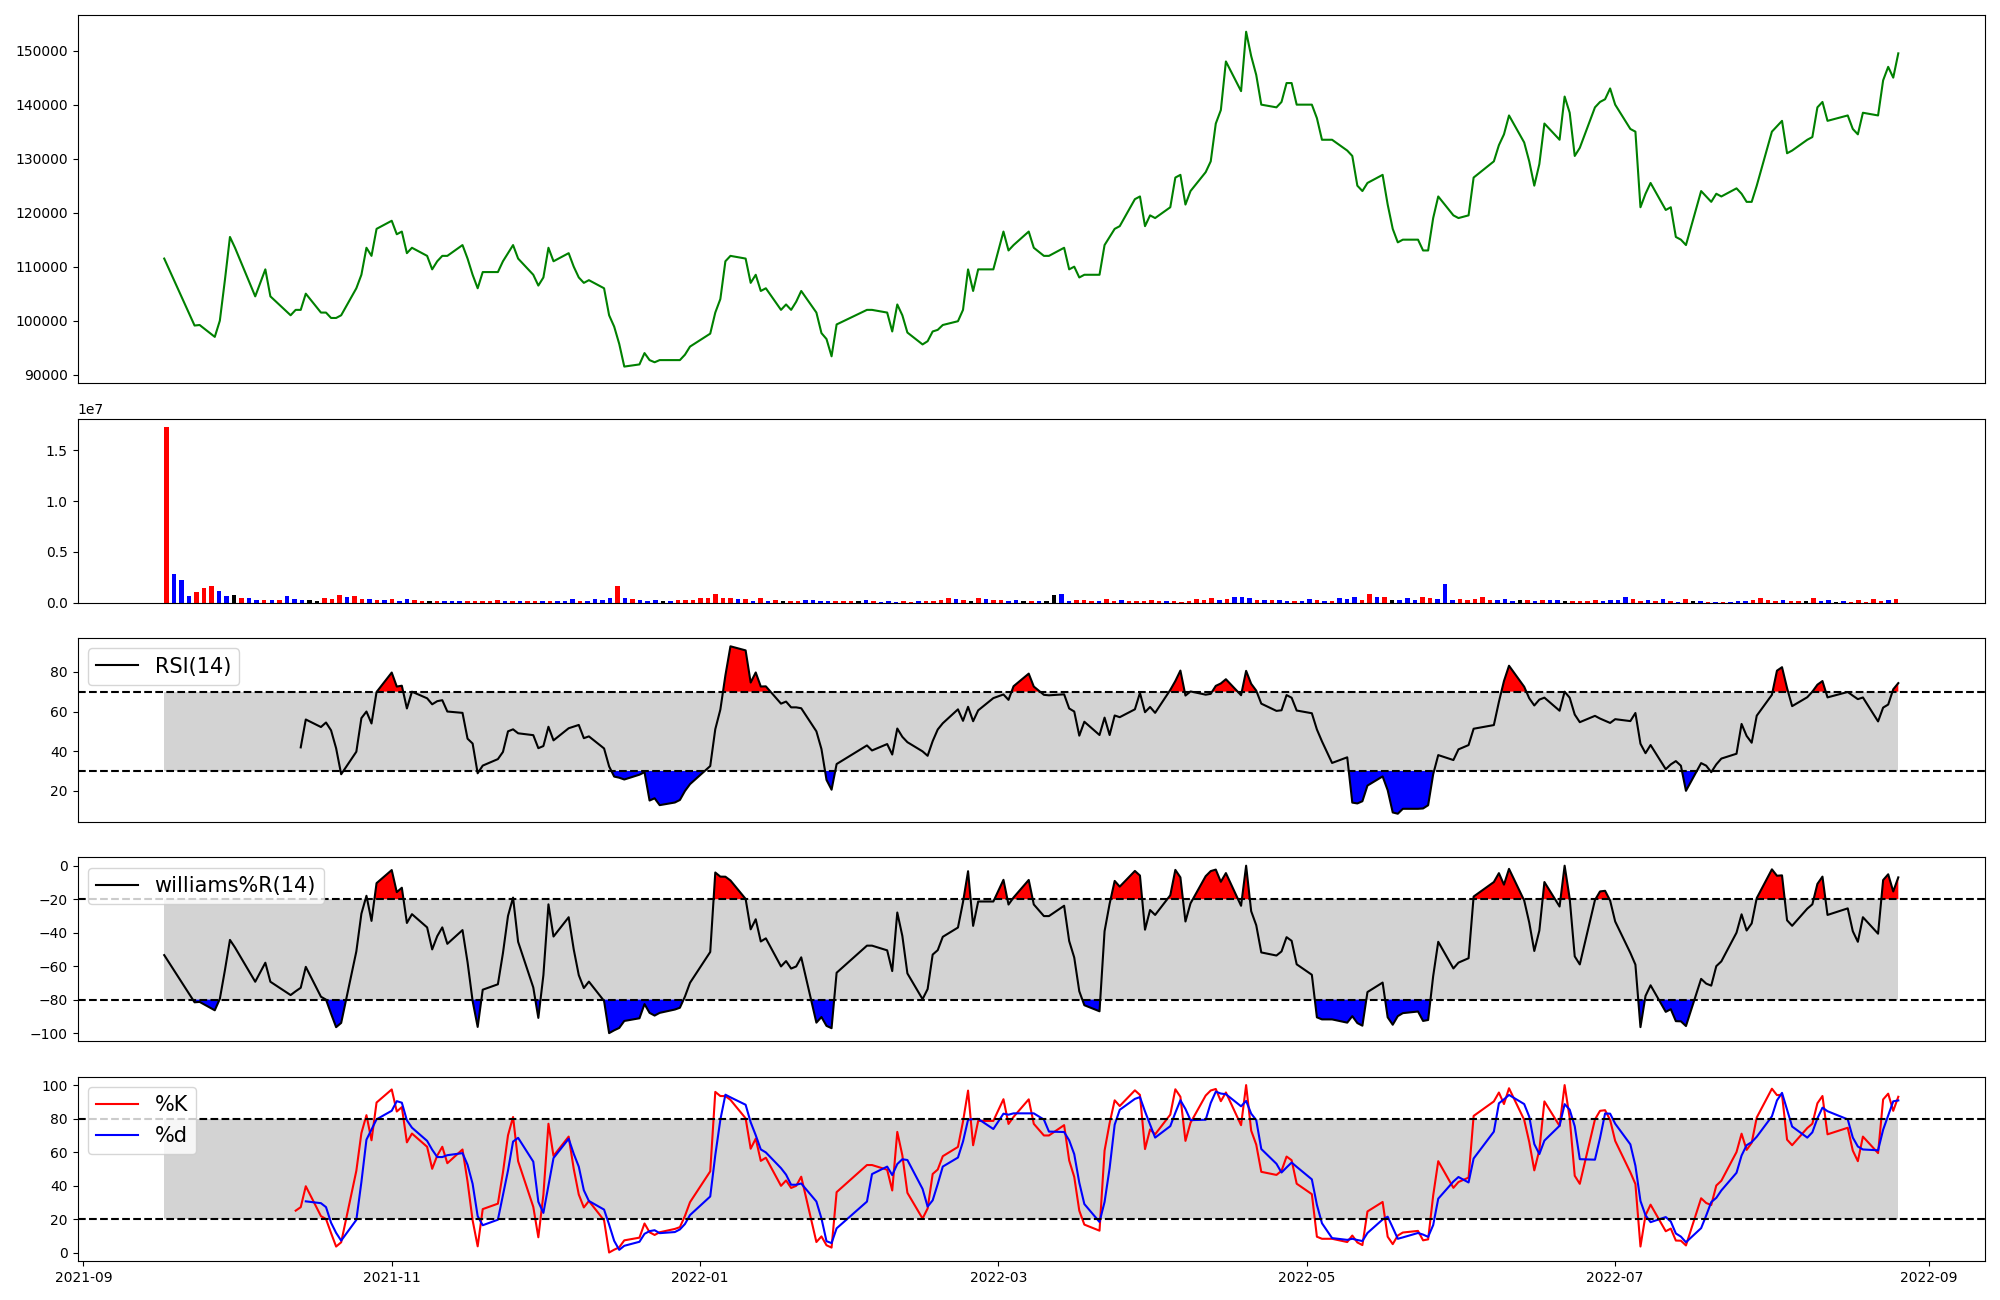Click the 2022-03 x-axis date label
This screenshot has height=1300, width=2000.
(x=998, y=1277)
